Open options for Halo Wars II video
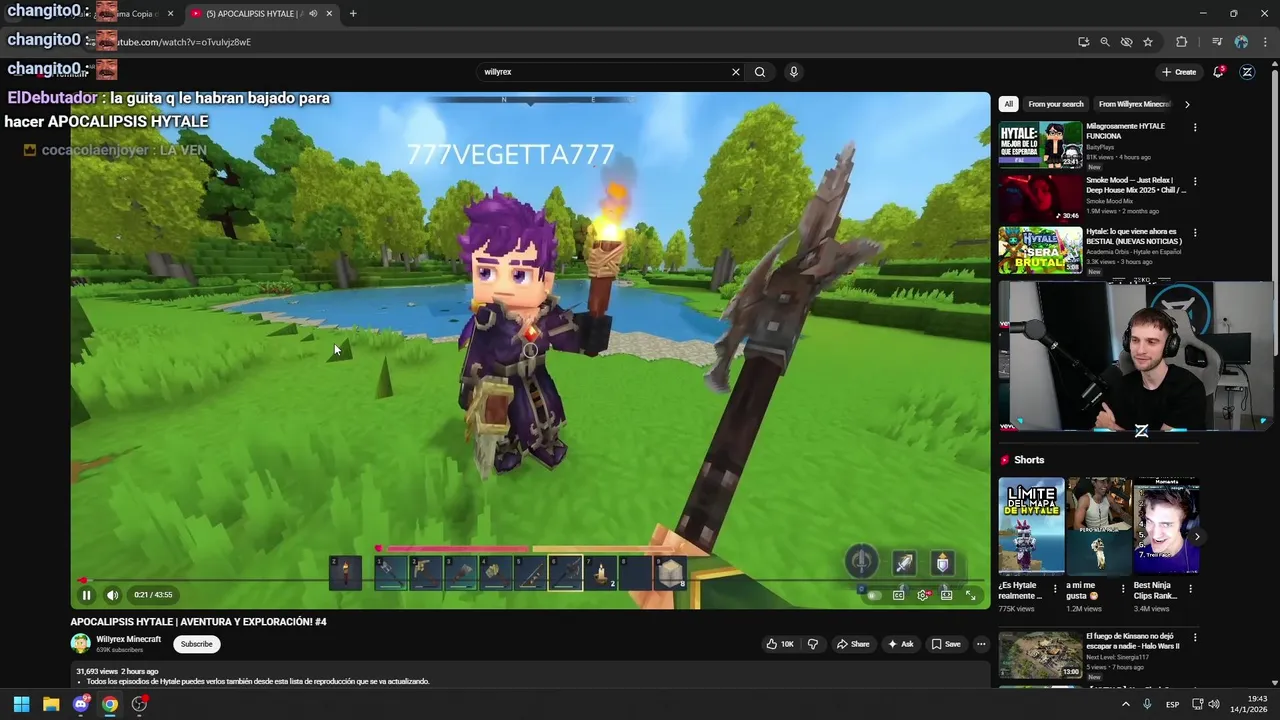Image resolution: width=1280 pixels, height=720 pixels. 1194,637
